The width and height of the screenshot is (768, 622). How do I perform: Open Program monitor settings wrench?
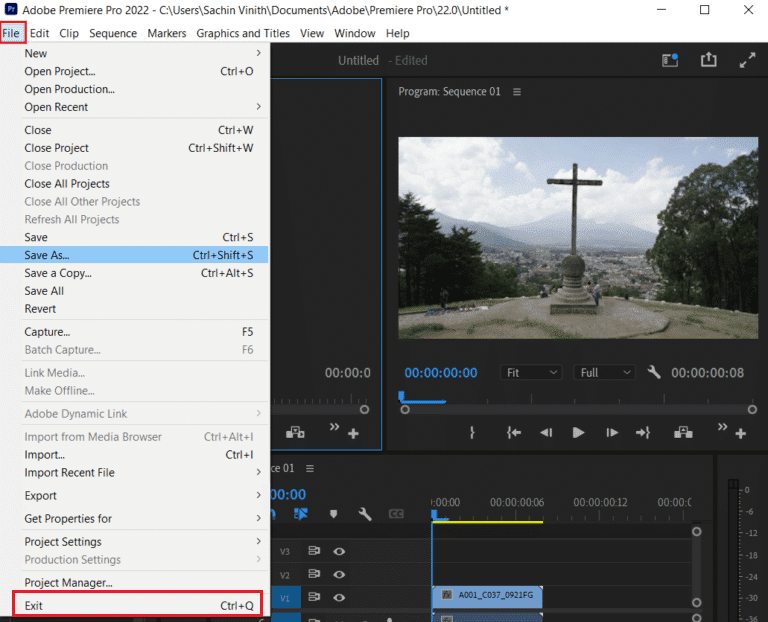654,373
